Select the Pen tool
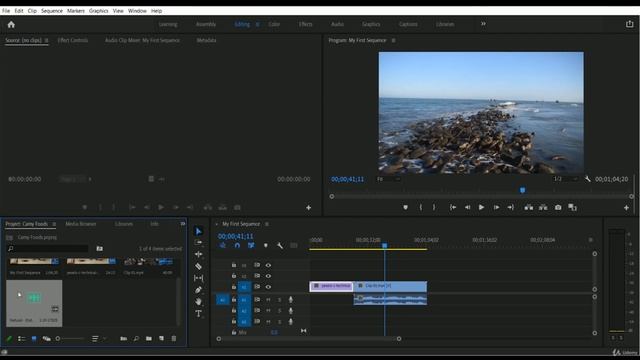 tap(199, 290)
